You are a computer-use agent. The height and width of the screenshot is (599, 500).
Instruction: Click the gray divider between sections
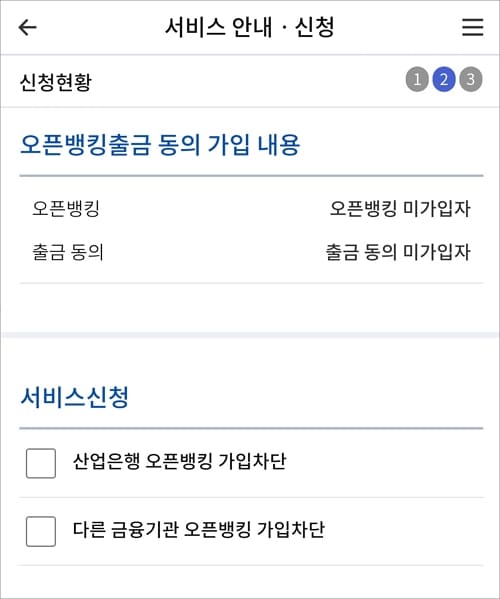click(250, 335)
